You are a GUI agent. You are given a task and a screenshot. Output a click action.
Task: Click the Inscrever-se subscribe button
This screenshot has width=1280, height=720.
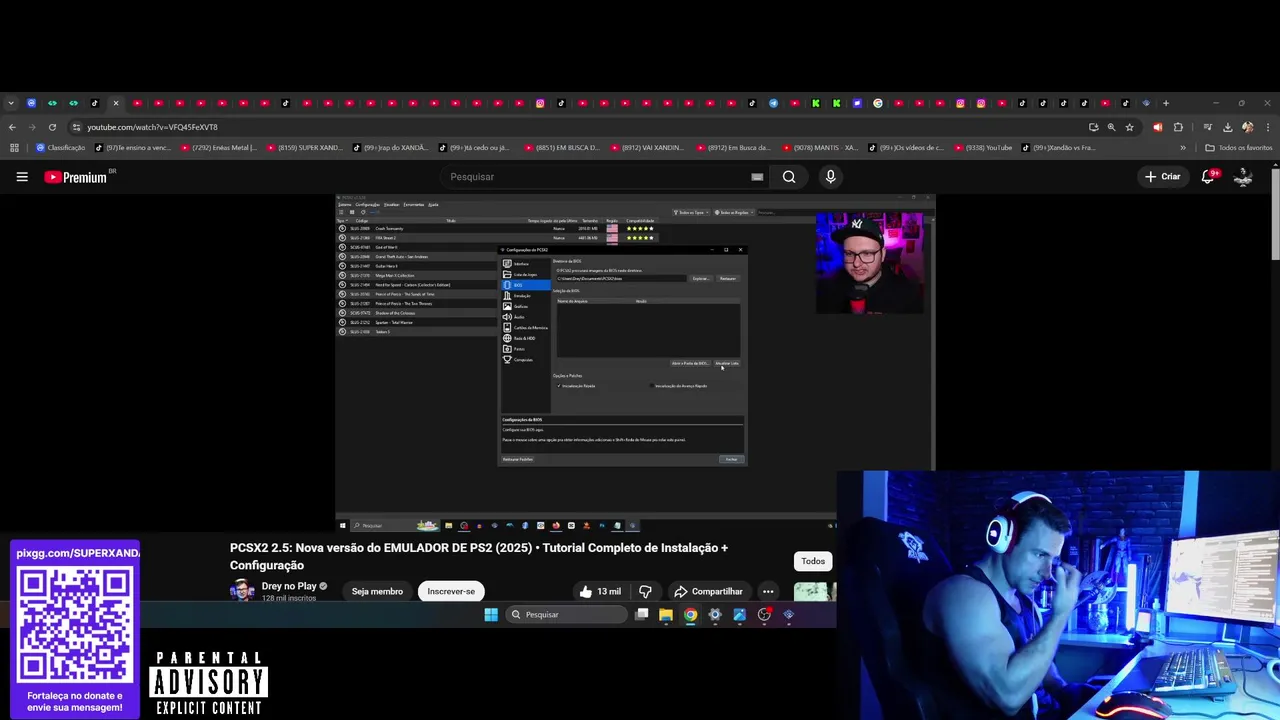(x=451, y=591)
